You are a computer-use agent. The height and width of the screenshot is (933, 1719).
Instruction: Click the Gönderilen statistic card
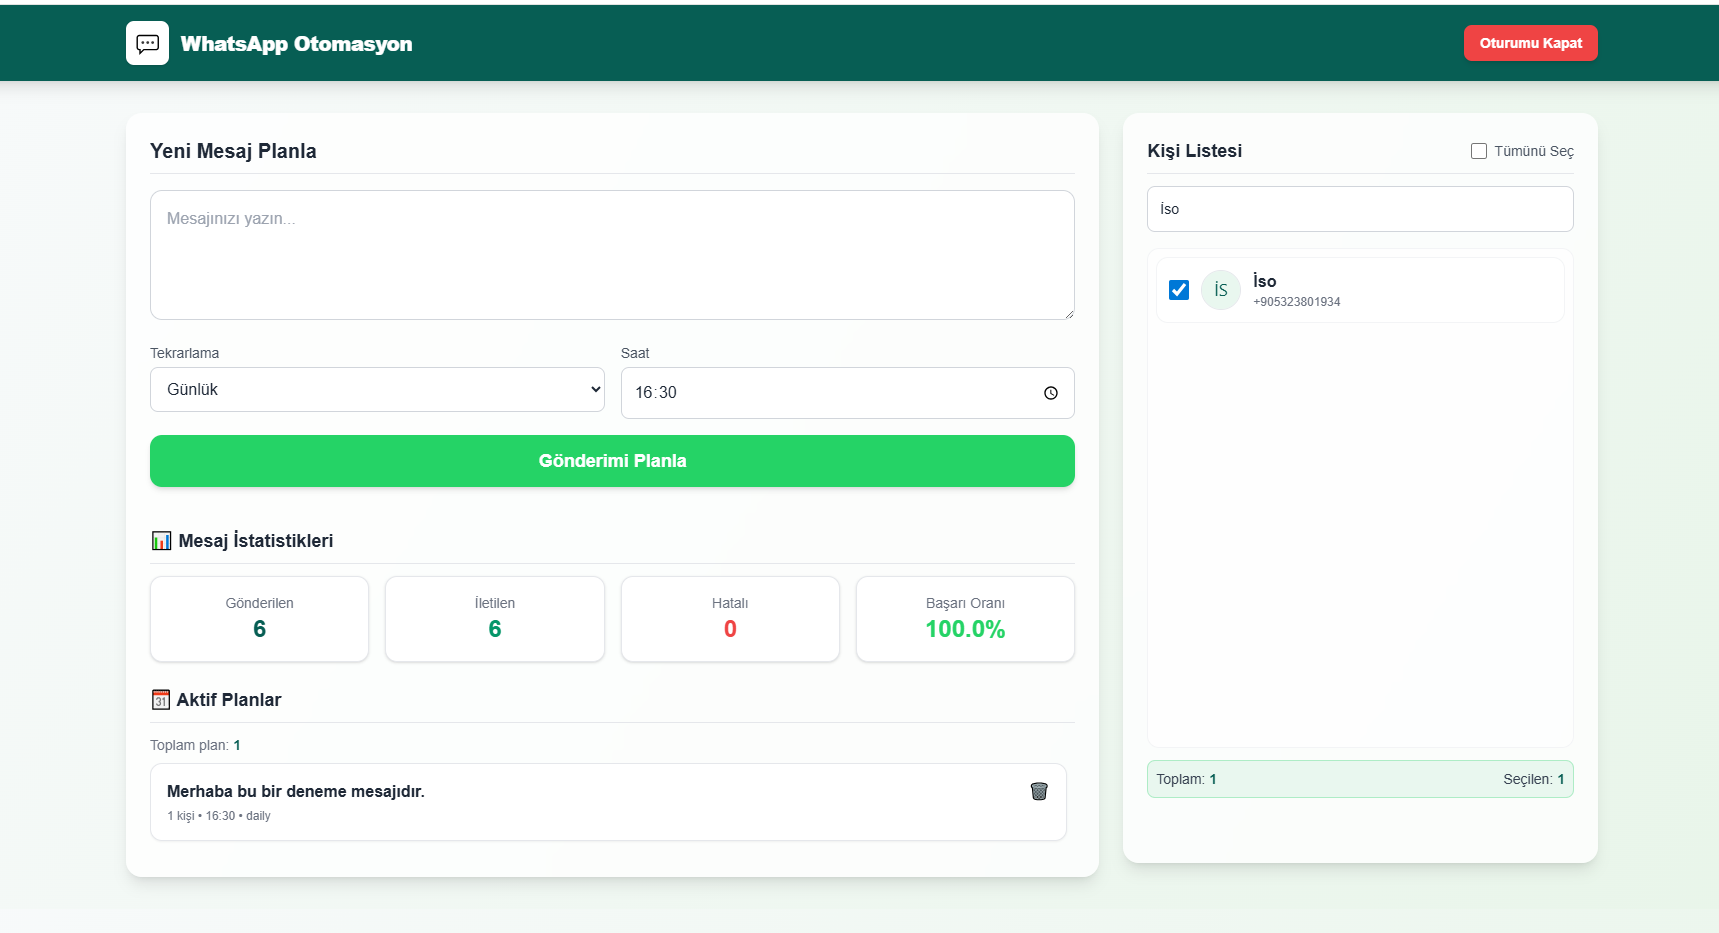259,619
